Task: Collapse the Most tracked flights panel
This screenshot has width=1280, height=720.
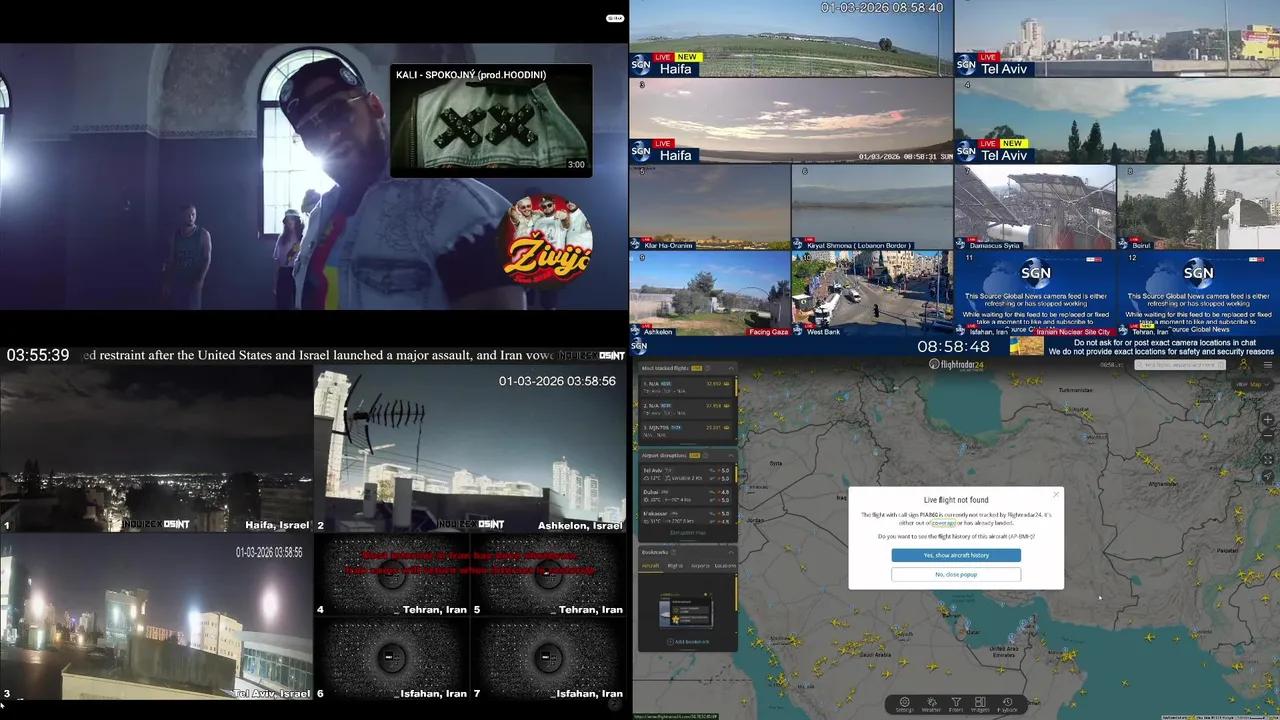Action: tap(730, 368)
